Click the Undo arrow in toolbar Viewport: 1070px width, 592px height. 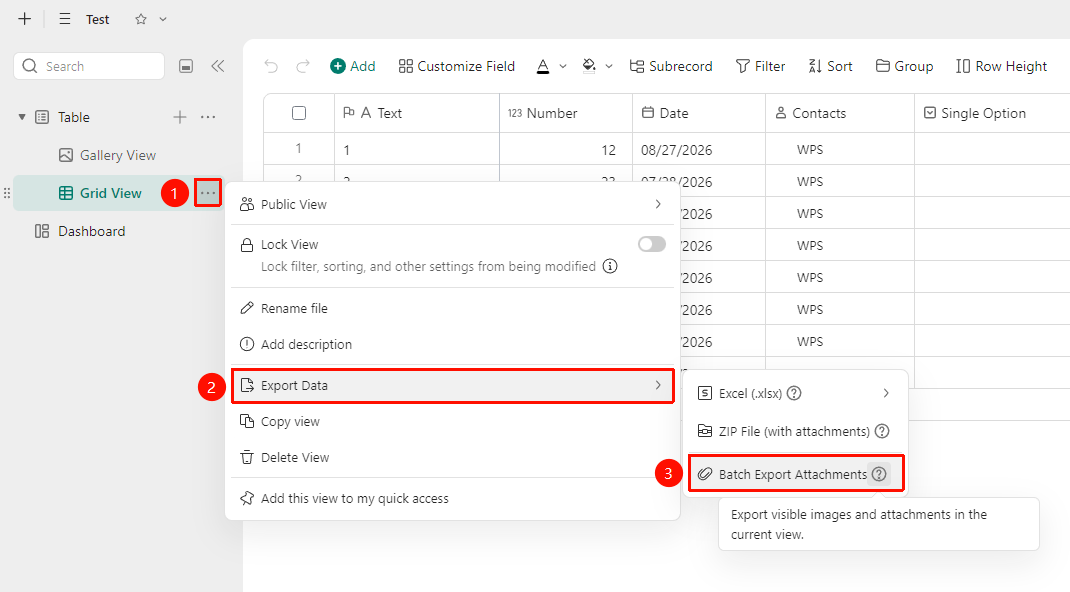pyautogui.click(x=271, y=66)
